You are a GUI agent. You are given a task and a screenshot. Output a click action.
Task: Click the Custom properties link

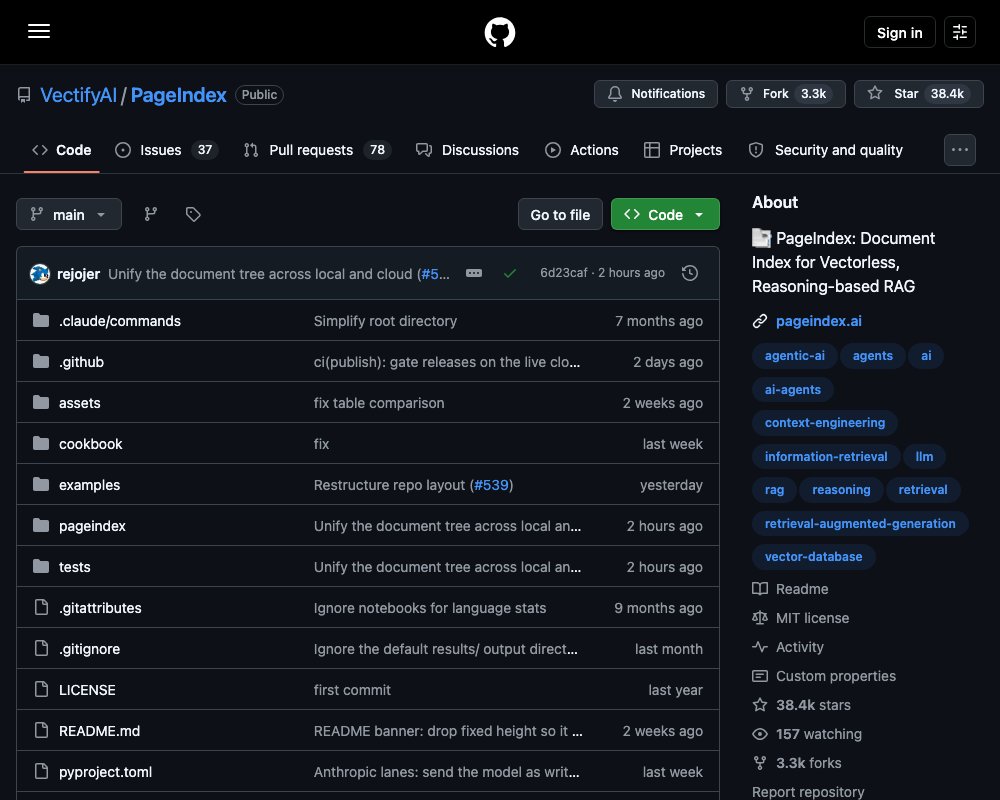tap(835, 676)
